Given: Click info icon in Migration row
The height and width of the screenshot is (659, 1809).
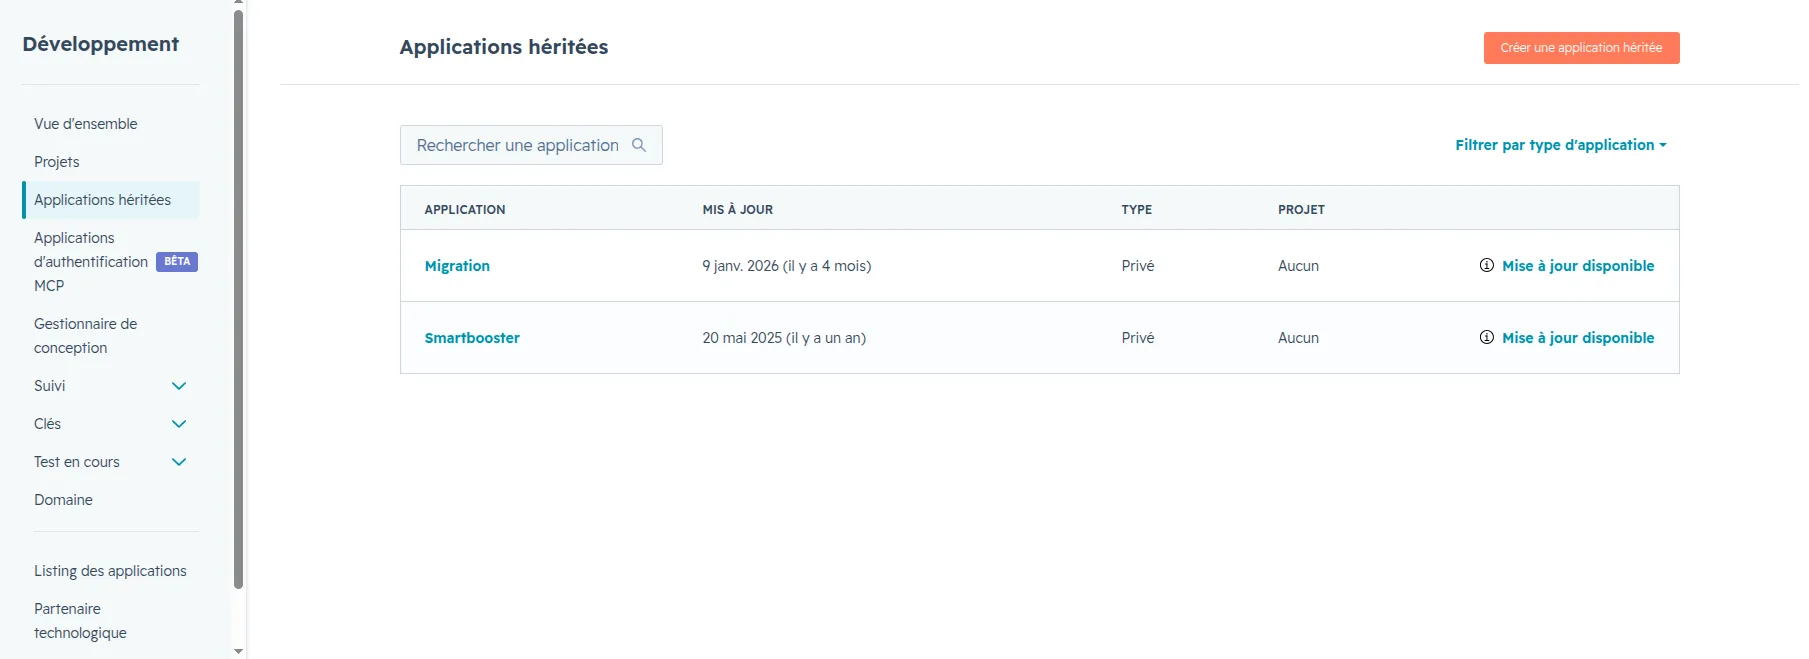Looking at the screenshot, I should pyautogui.click(x=1487, y=265).
